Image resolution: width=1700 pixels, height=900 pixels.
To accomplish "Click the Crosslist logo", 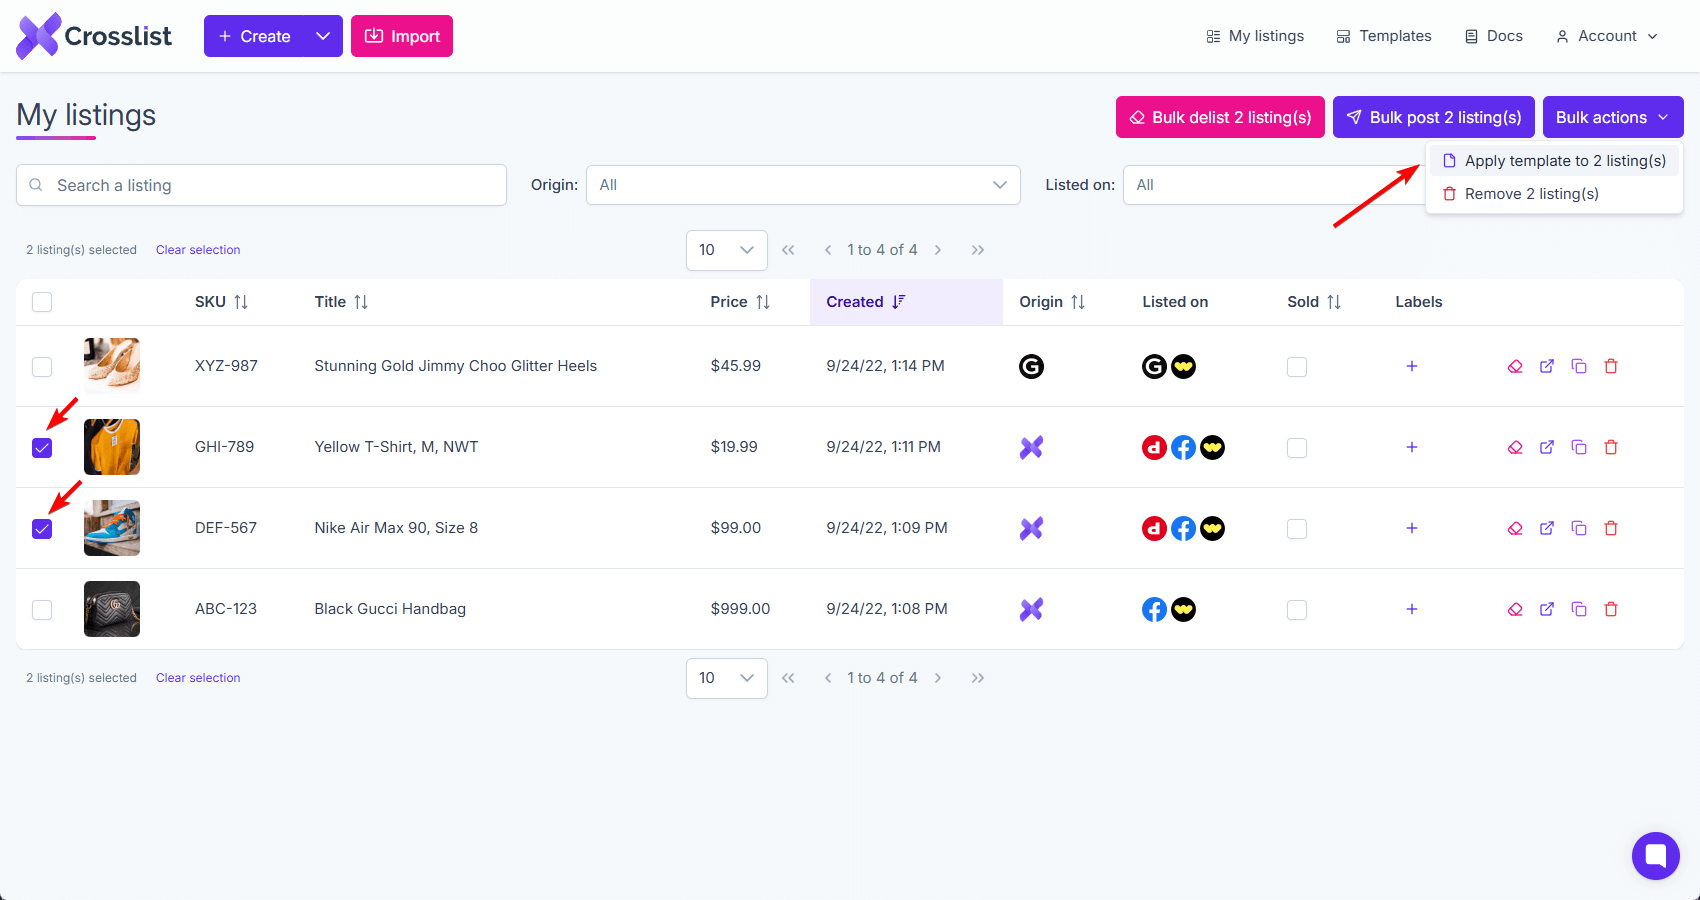I will [94, 36].
